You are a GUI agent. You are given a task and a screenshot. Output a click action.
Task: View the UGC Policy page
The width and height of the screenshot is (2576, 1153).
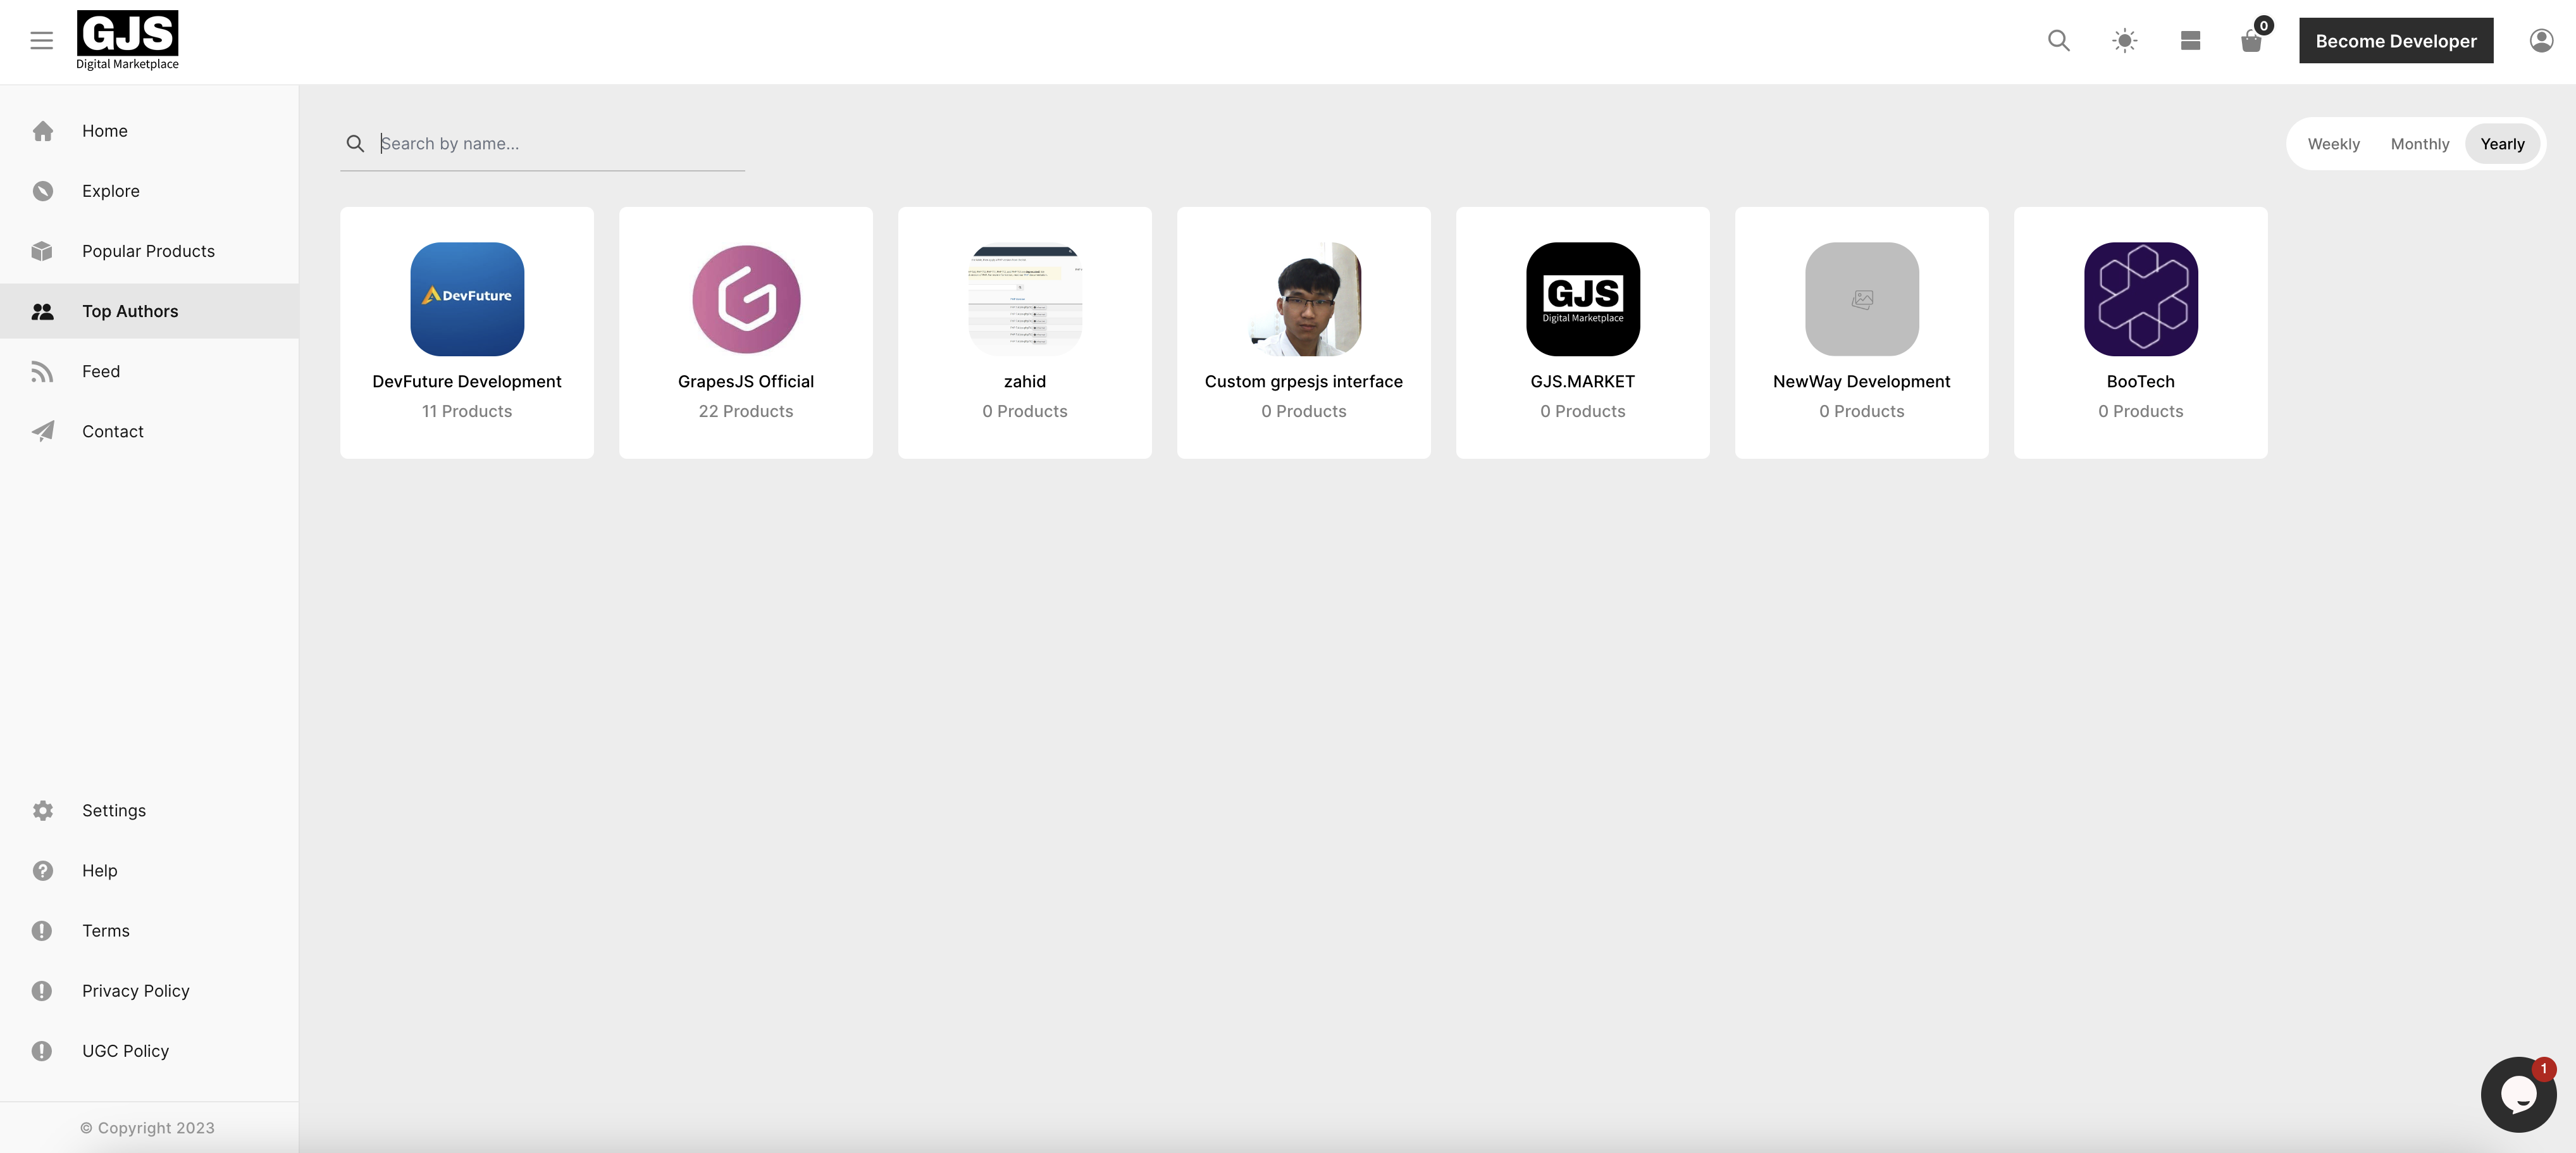(149, 1050)
